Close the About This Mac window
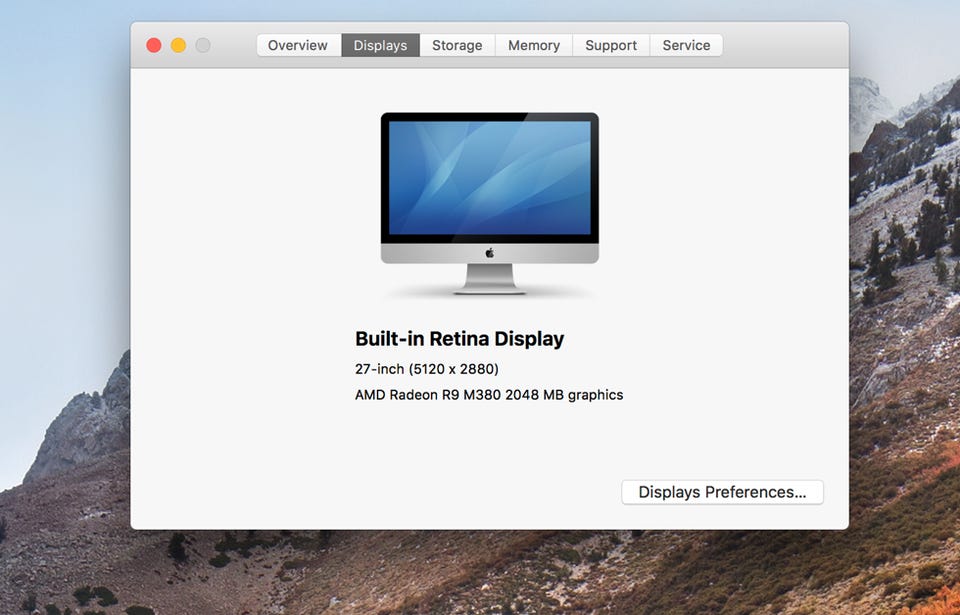 tap(154, 45)
